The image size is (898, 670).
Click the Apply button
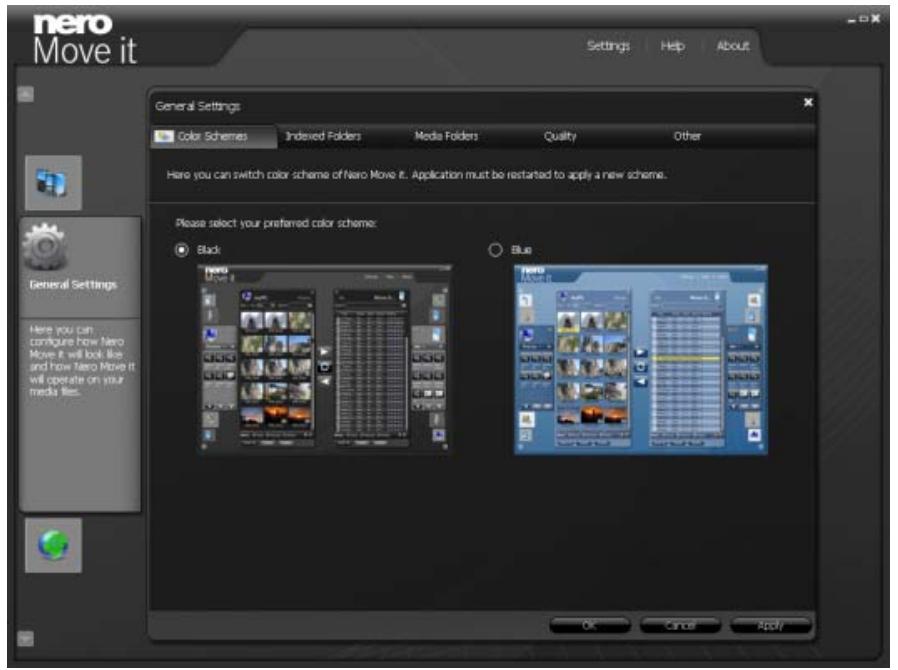770,625
